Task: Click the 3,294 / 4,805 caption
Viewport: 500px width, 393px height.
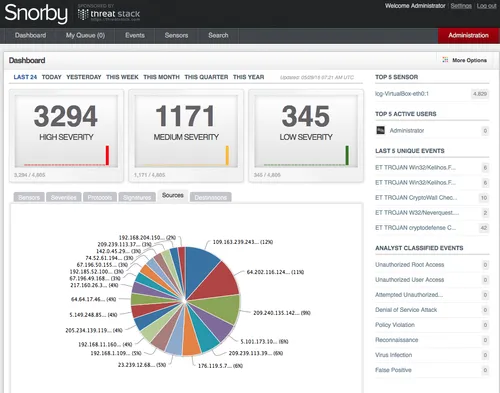Action: click(x=30, y=175)
